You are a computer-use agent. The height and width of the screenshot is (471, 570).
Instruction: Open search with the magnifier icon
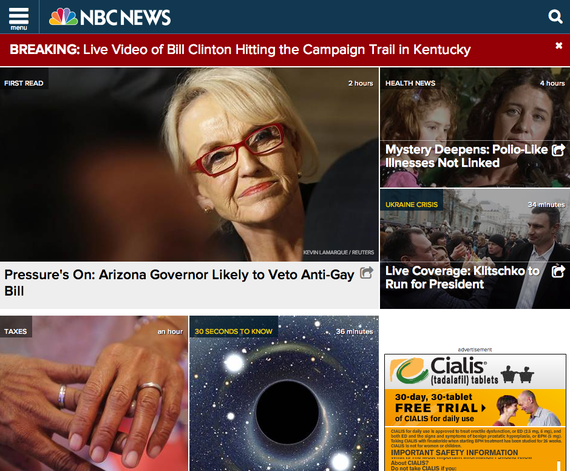555,17
